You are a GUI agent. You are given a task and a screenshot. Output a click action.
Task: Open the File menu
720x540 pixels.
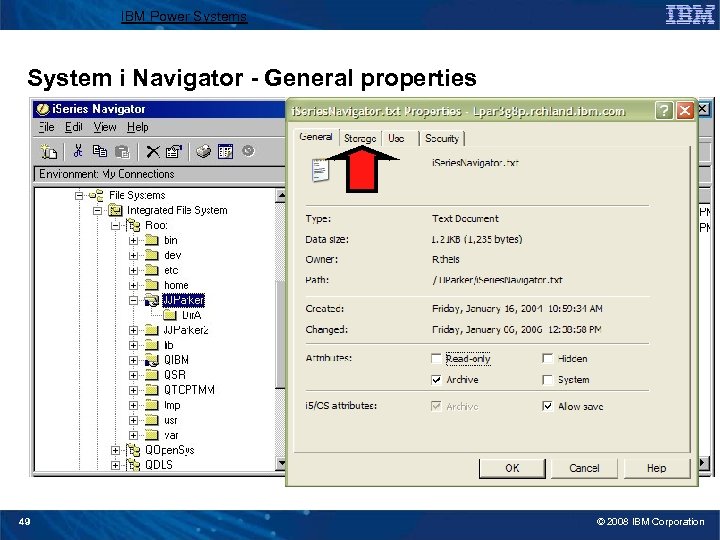point(46,127)
